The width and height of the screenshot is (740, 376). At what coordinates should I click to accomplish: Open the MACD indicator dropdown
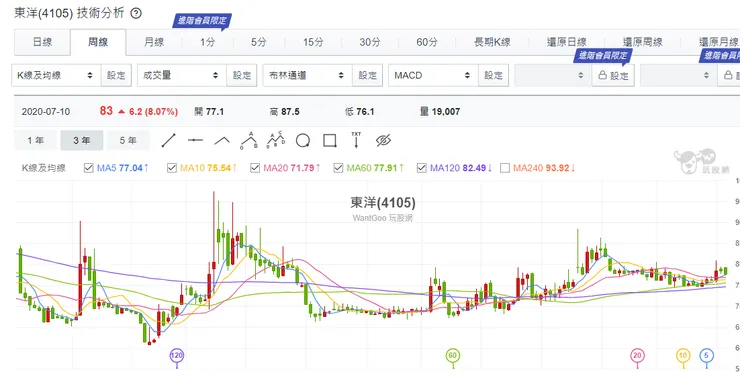pyautogui.click(x=433, y=75)
